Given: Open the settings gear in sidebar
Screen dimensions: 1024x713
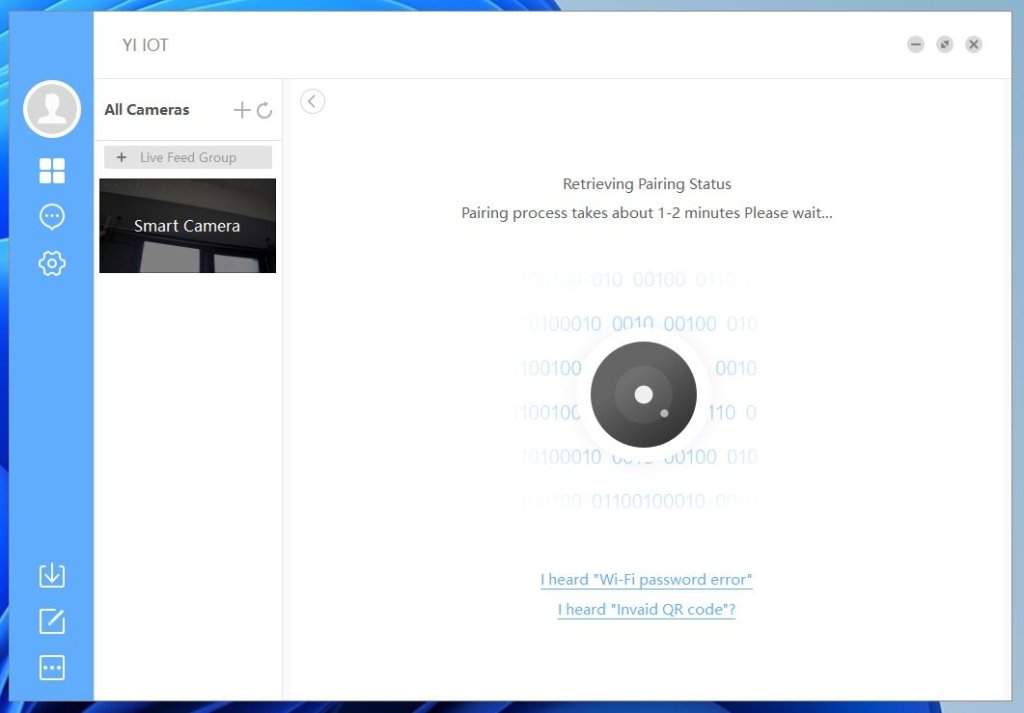Looking at the screenshot, I should (x=52, y=263).
